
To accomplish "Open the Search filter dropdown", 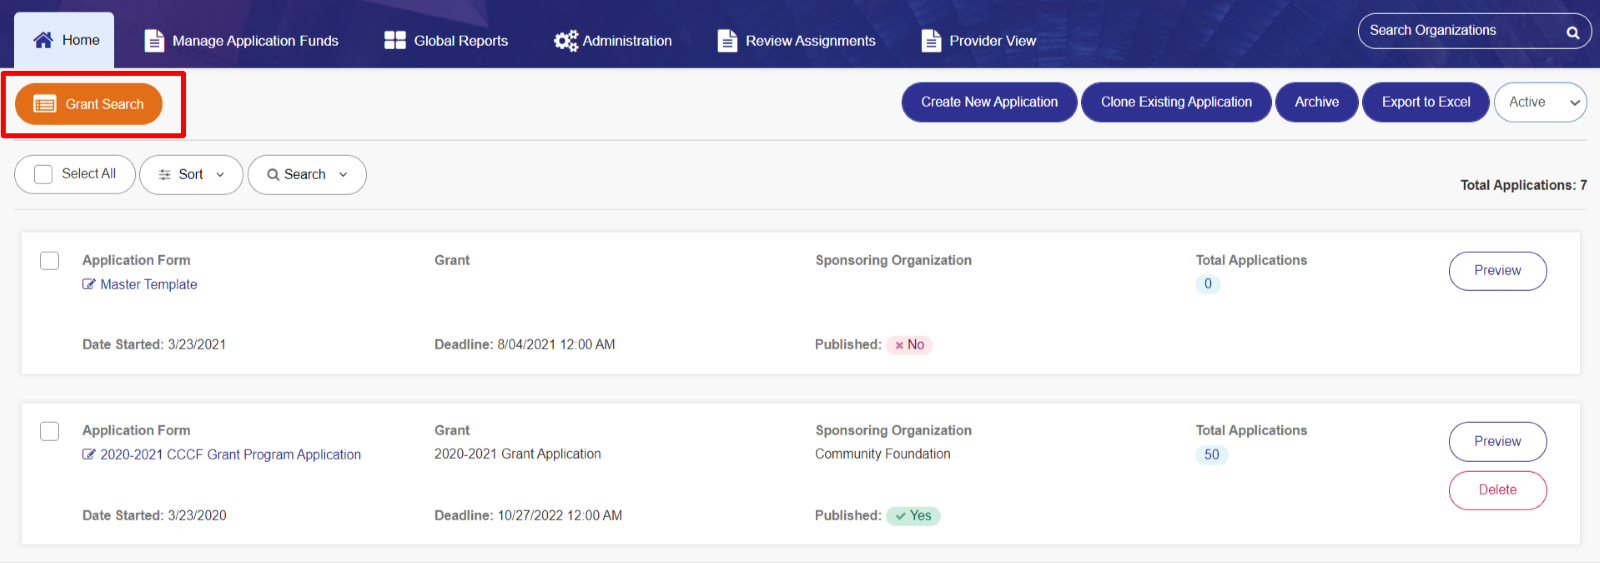I will point(307,174).
